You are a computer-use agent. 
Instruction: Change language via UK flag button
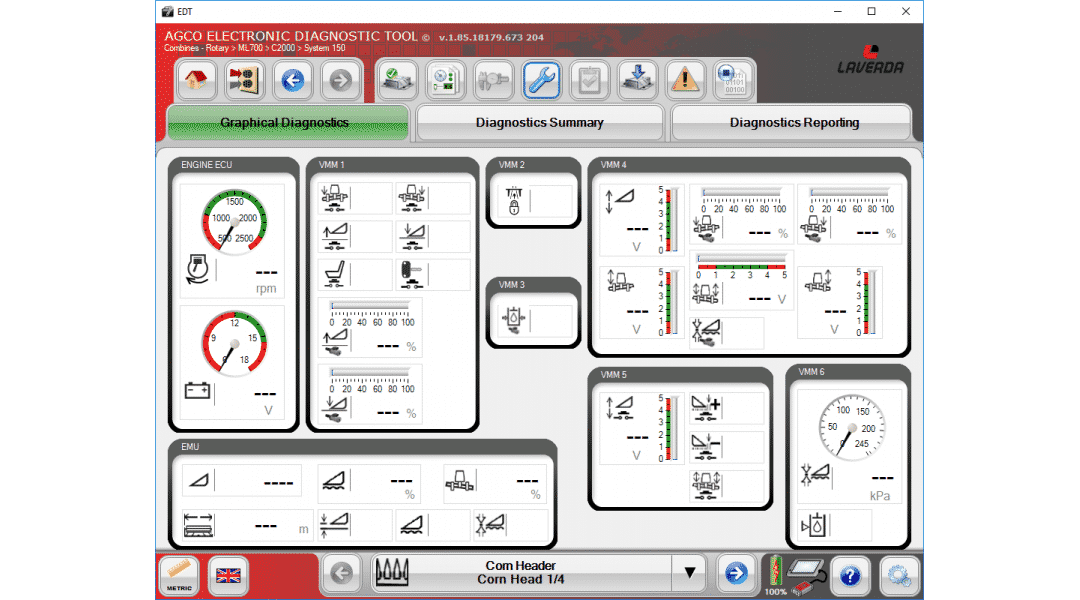pos(228,575)
